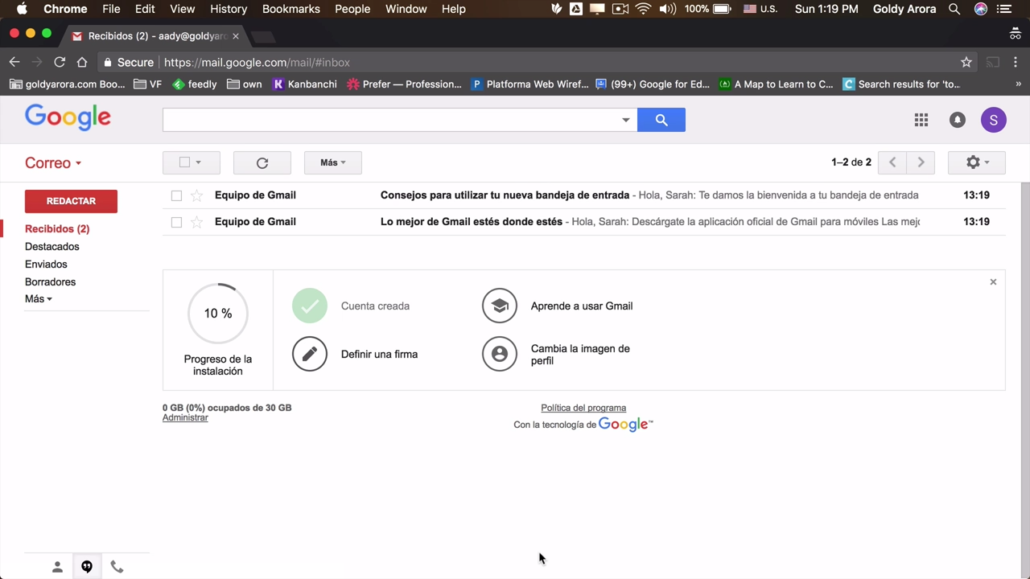The width and height of the screenshot is (1030, 579).
Task: Open Hangouts conversations icon
Action: click(87, 567)
